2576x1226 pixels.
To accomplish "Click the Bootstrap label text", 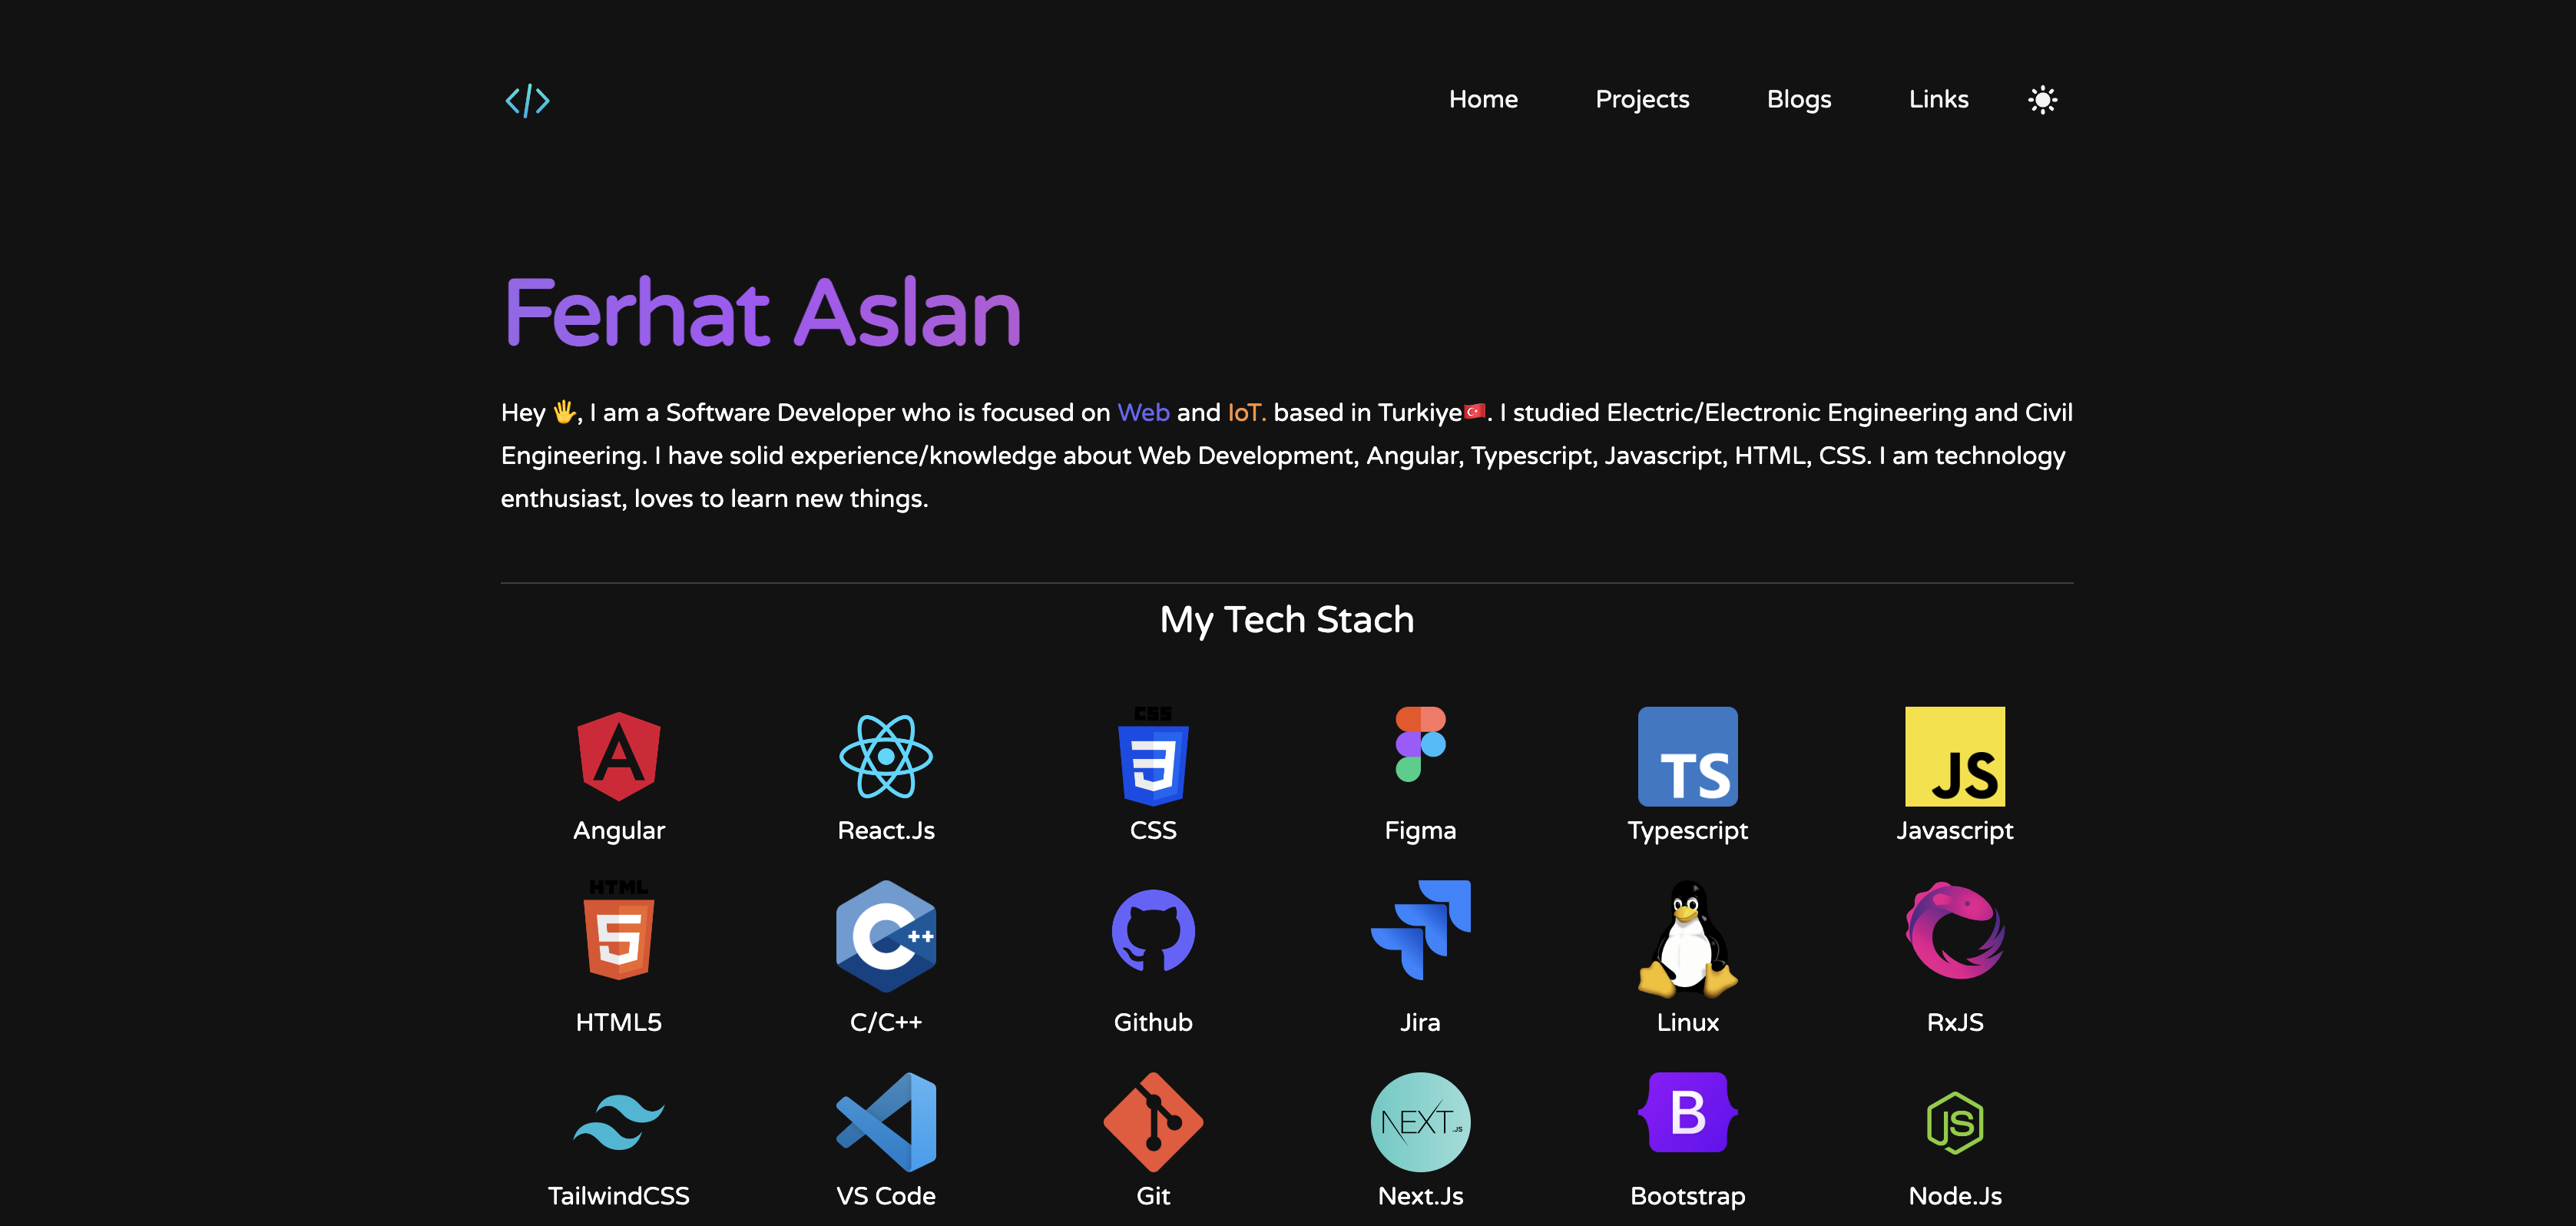I will [1688, 1196].
